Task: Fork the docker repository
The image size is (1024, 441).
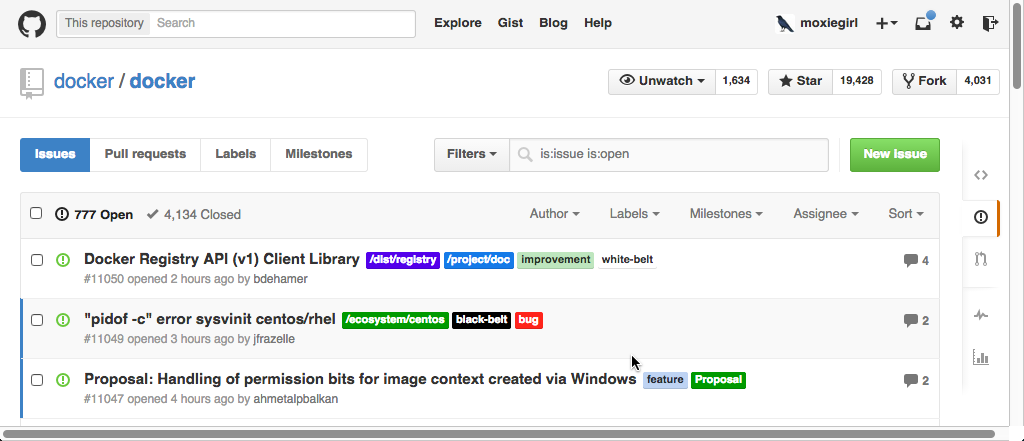Action: (x=925, y=82)
